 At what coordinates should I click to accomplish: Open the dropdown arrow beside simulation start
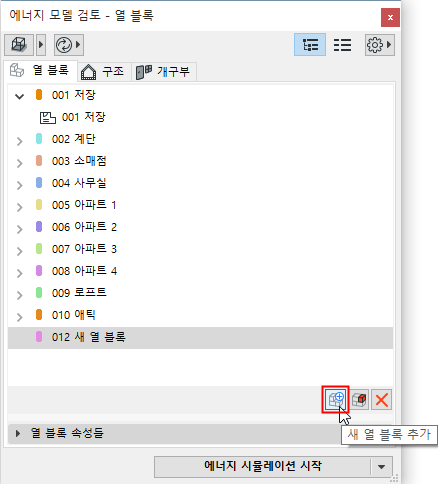coord(382,467)
